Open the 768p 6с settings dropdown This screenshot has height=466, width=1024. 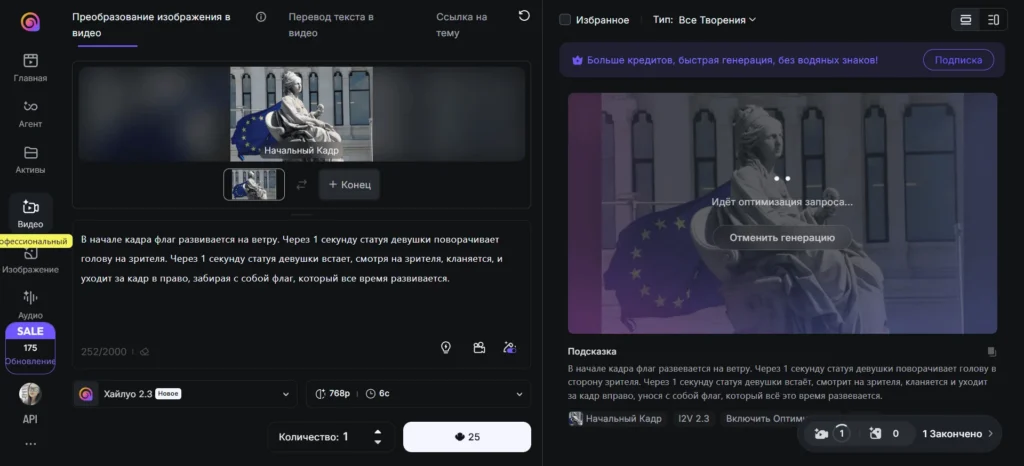[418, 394]
